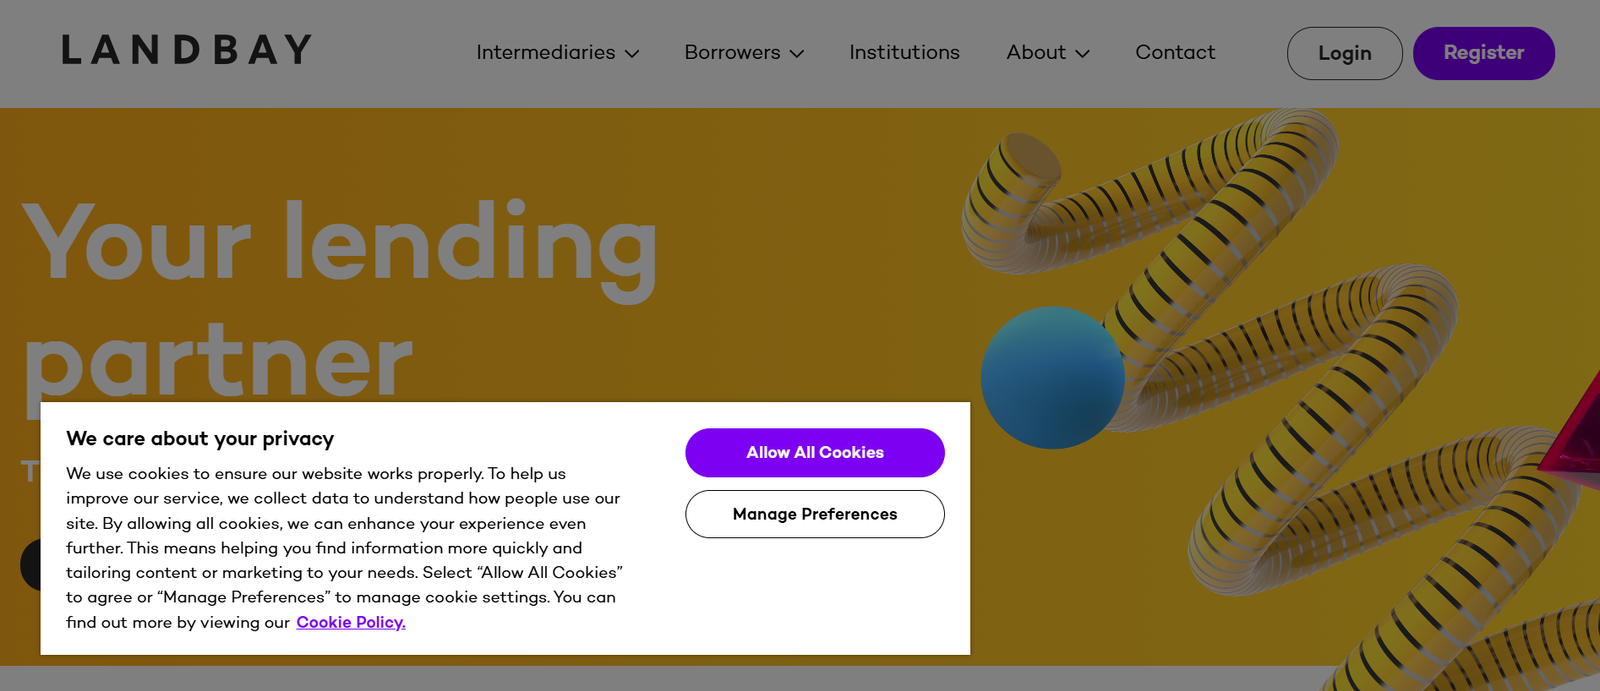
Task: Click the "We care about your privacy" heading
Action: 200,439
